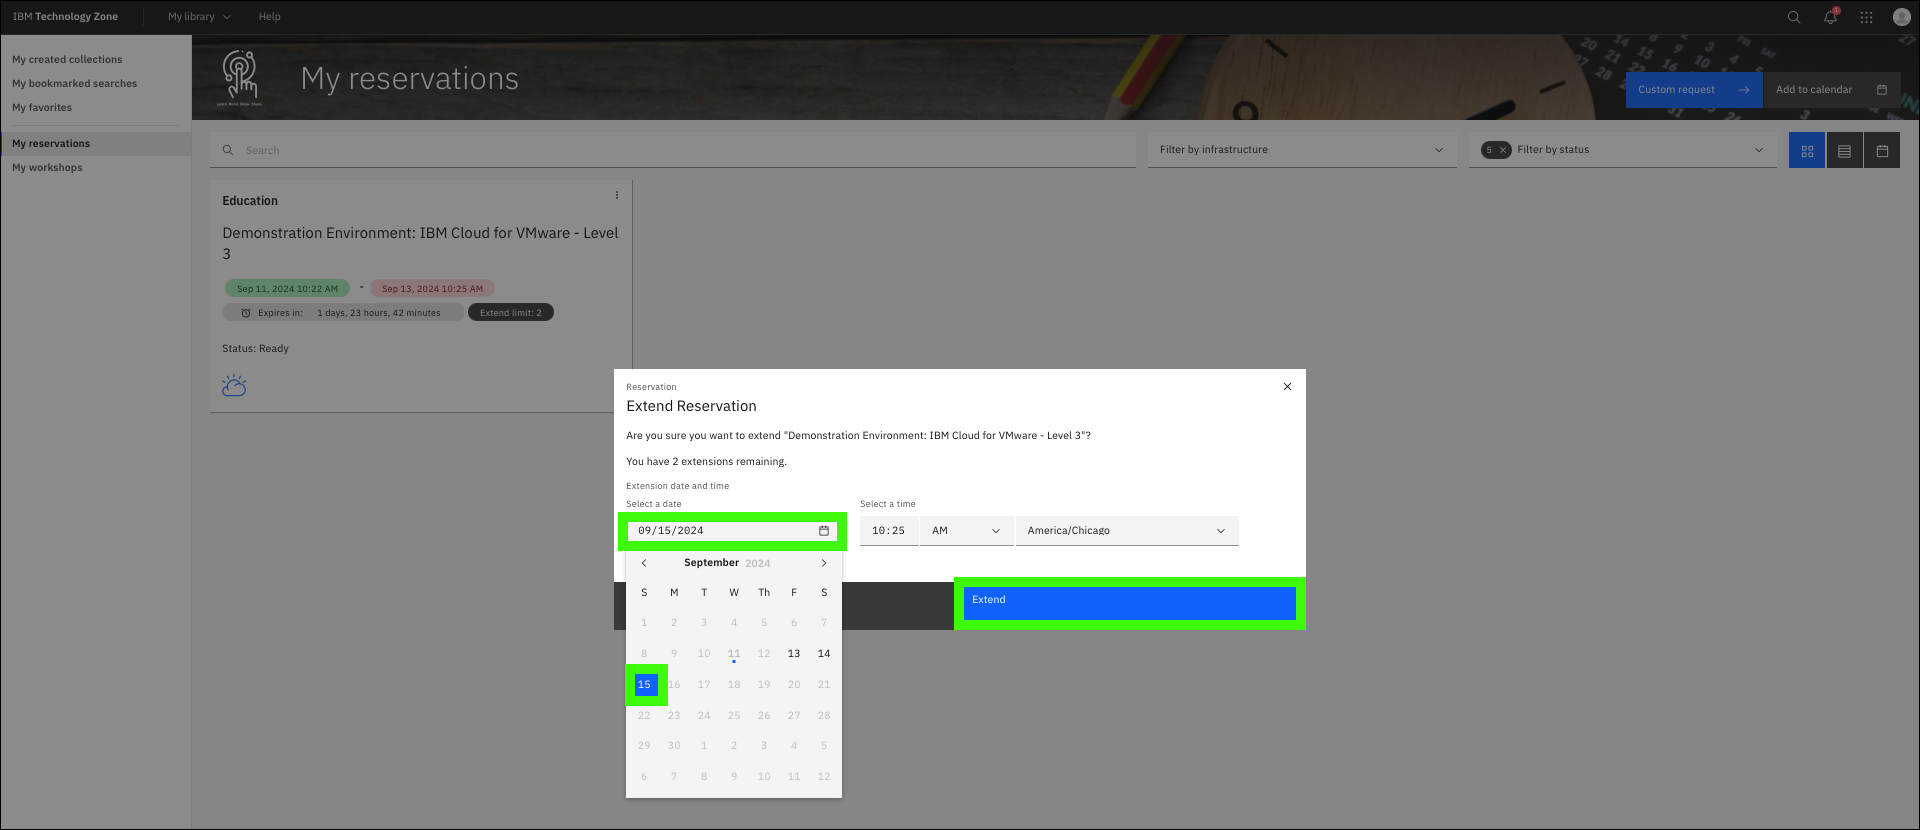Click the Custom request button
Screen dimensions: 1920x830
tap(1694, 90)
